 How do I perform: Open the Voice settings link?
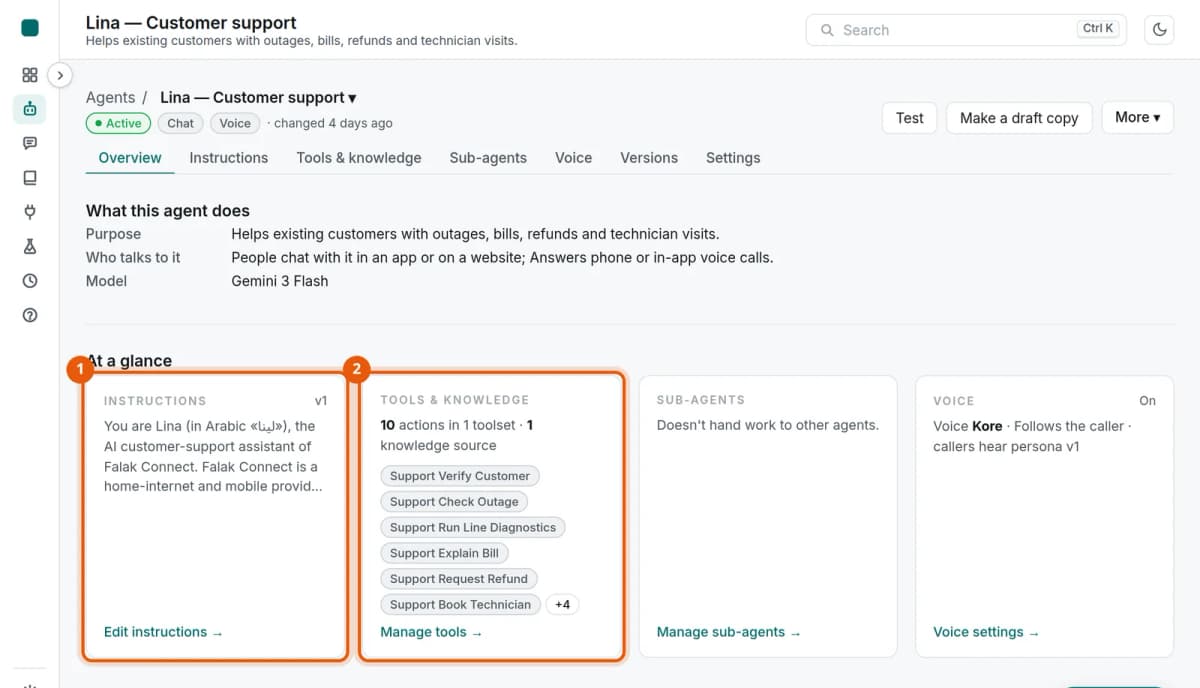[986, 632]
